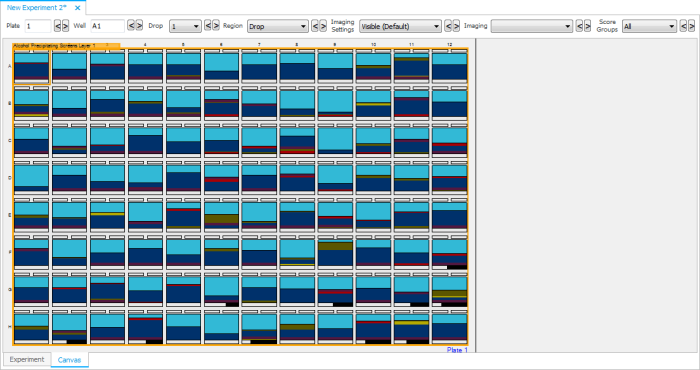Click next drop arrow button
This screenshot has height=370, width=700.
tap(216, 25)
